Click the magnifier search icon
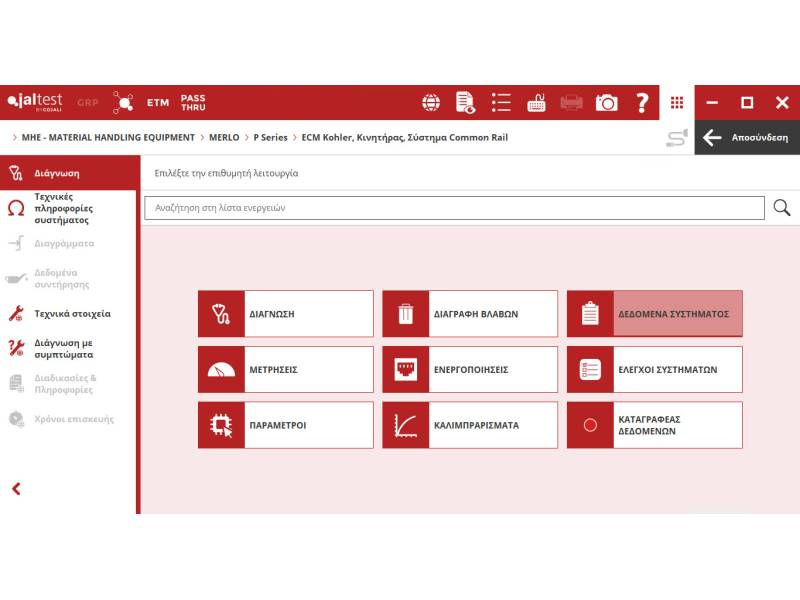Image resolution: width=800 pixels, height=600 pixels. tap(781, 208)
